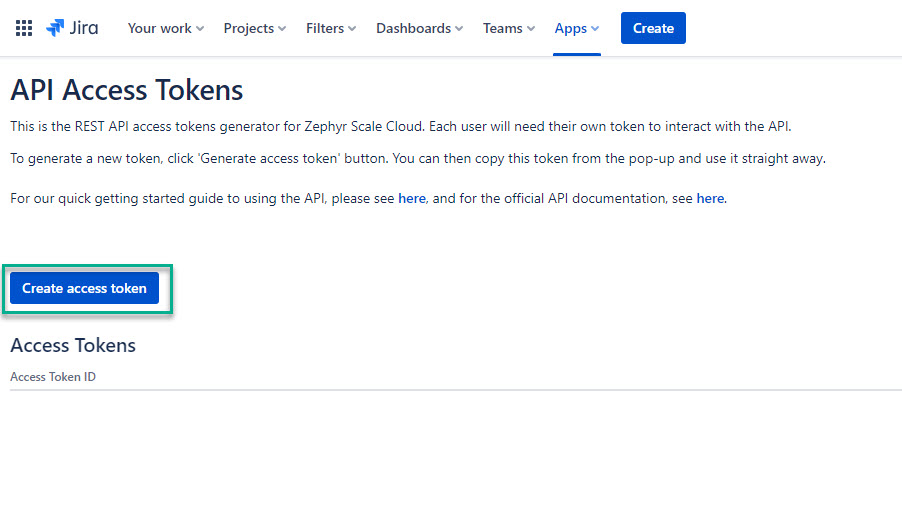This screenshot has height=527, width=902.
Task: Expand the Apps dropdown chevron
Action: [596, 29]
